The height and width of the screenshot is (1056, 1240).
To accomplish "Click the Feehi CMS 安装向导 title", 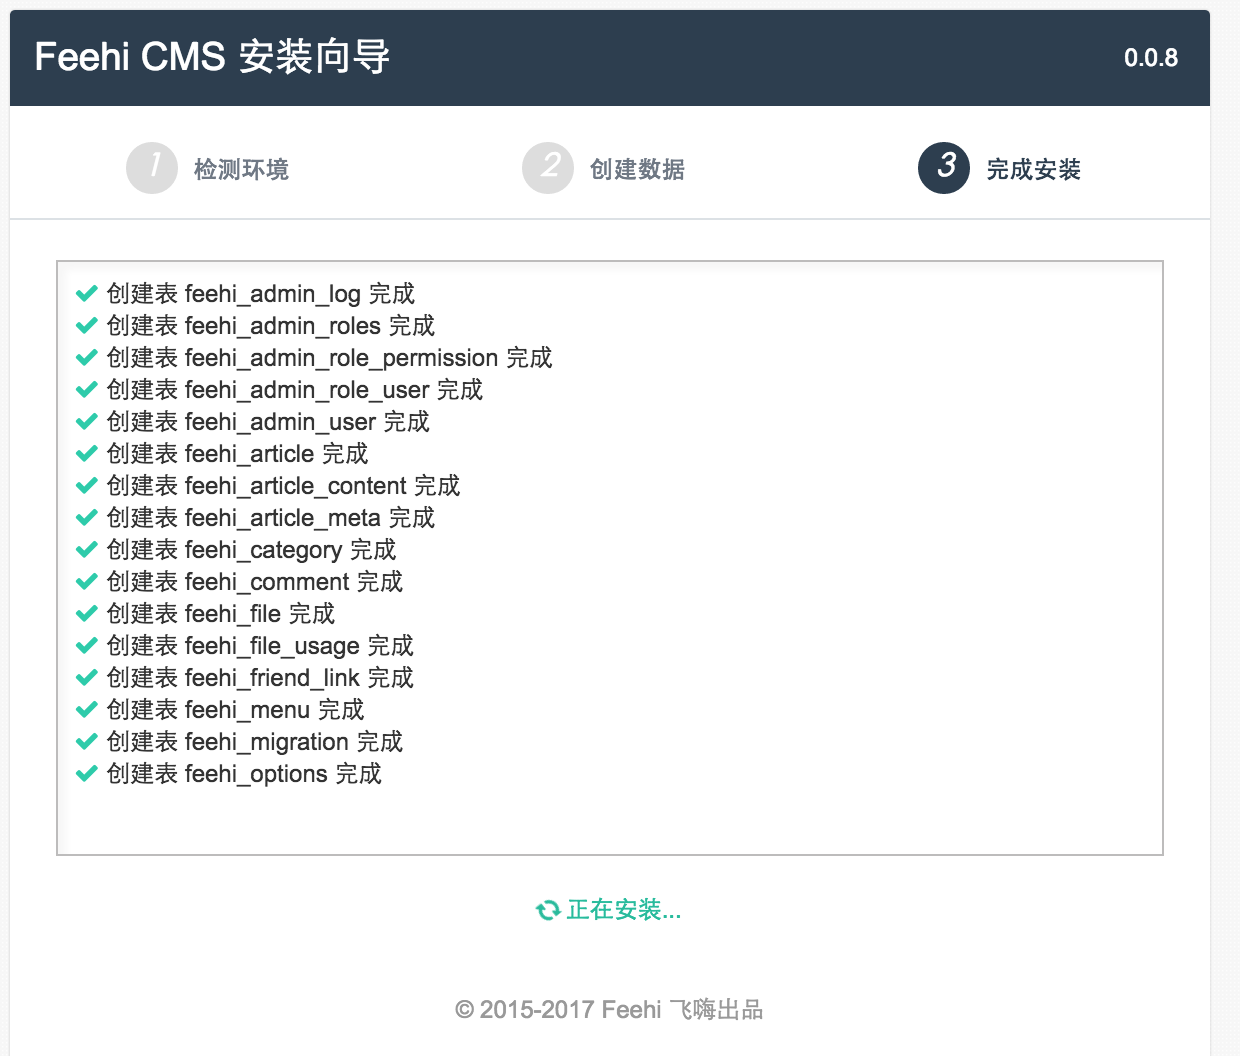I will pos(212,57).
